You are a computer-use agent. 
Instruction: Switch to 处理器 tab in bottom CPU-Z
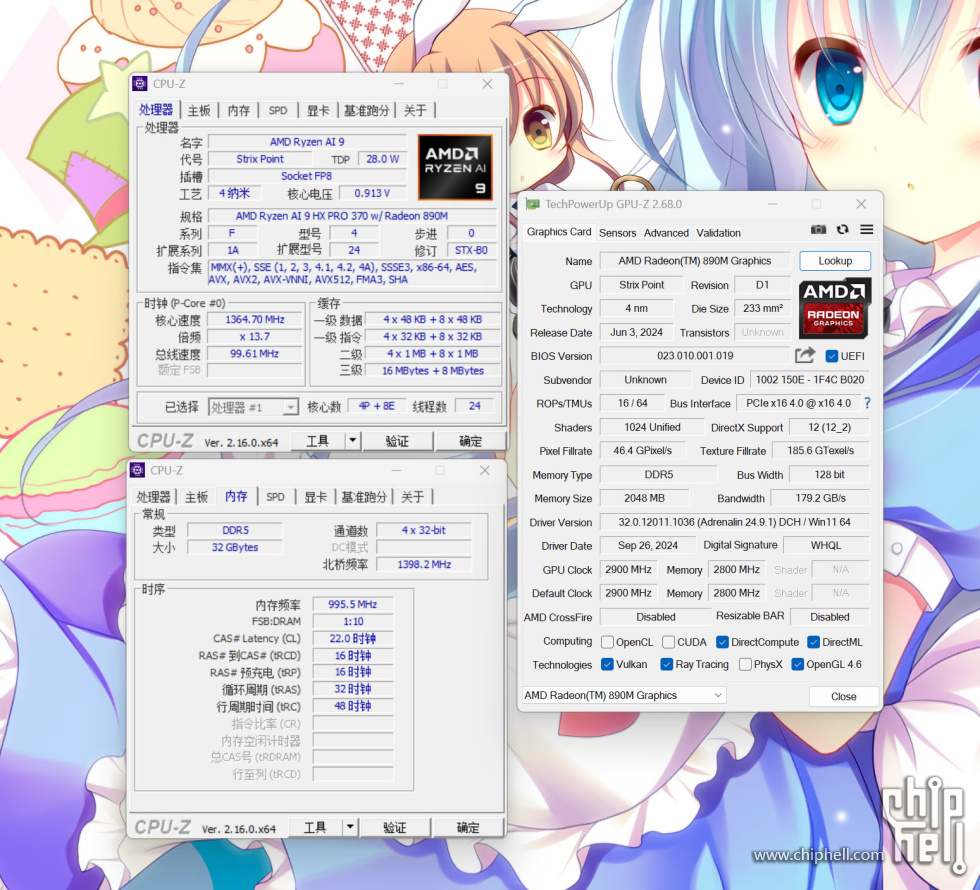[x=154, y=497]
